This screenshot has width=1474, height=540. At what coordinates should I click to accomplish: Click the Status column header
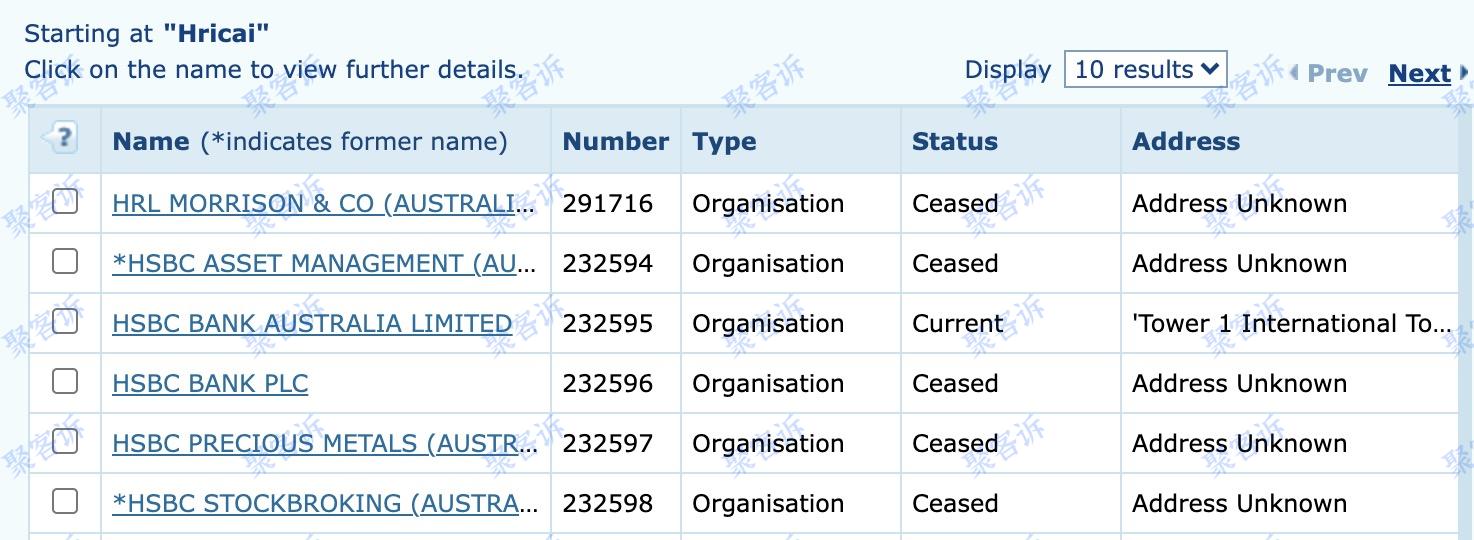coord(955,141)
